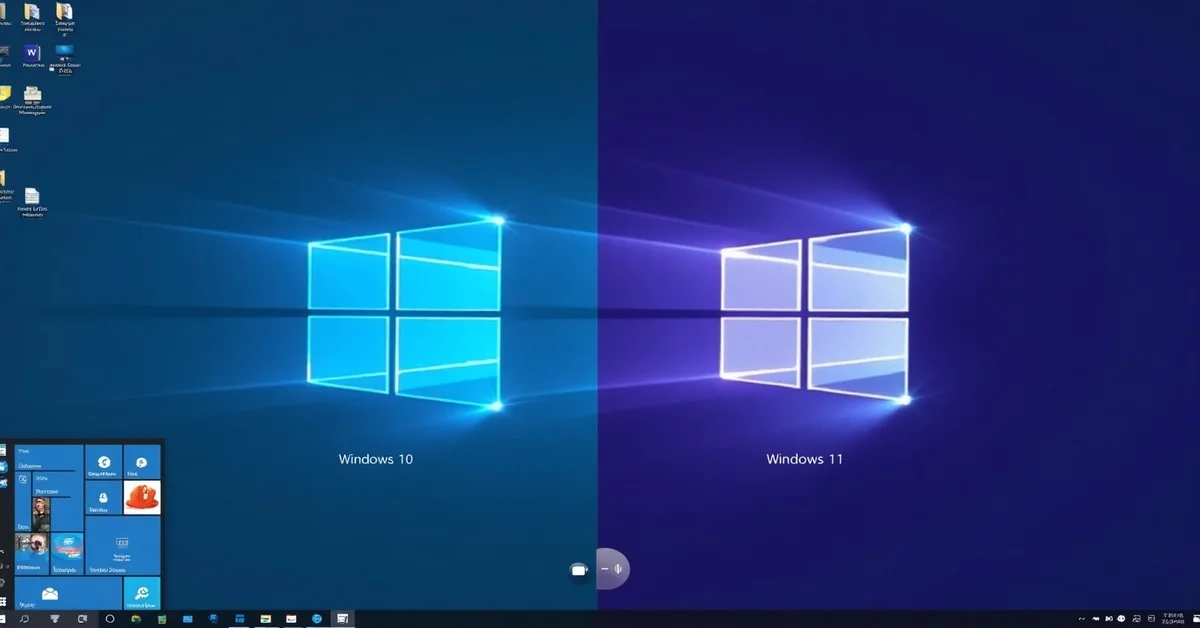The height and width of the screenshot is (628, 1200).
Task: Open the tile with a padlock-like icon
Action: point(104,497)
